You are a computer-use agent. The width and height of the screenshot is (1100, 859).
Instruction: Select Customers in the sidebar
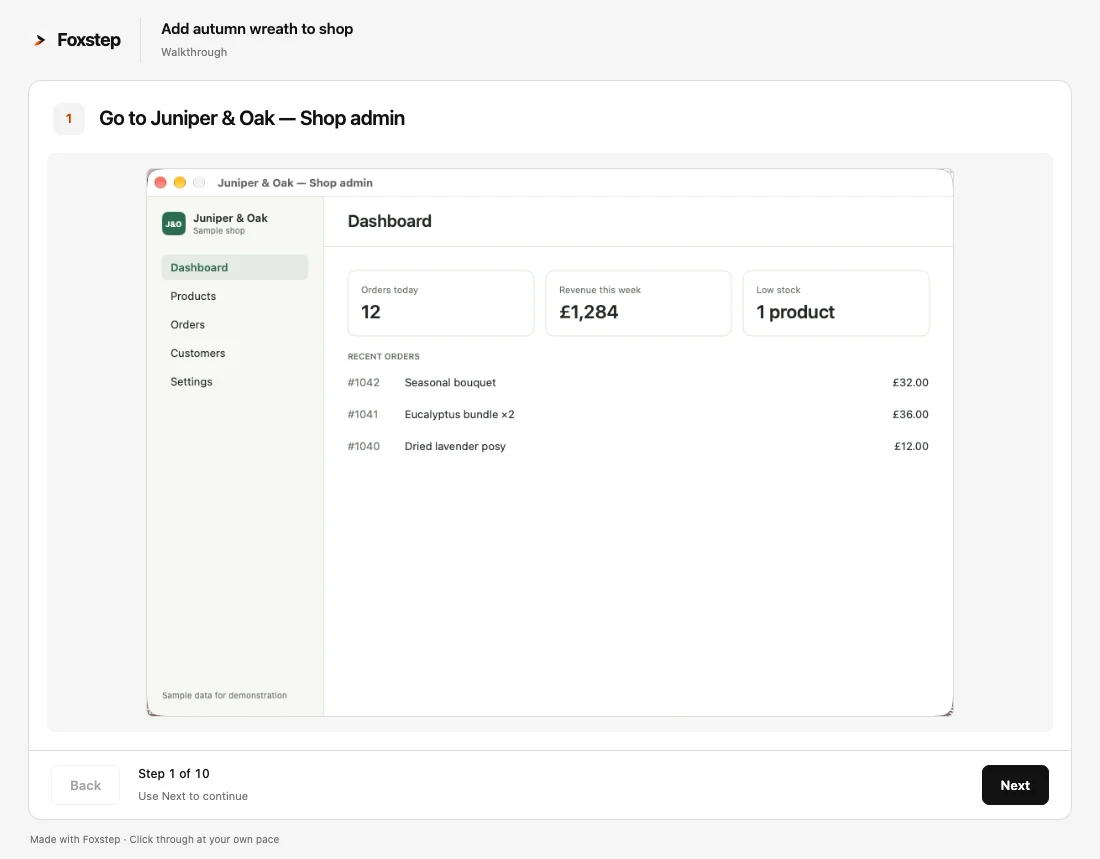(234, 353)
